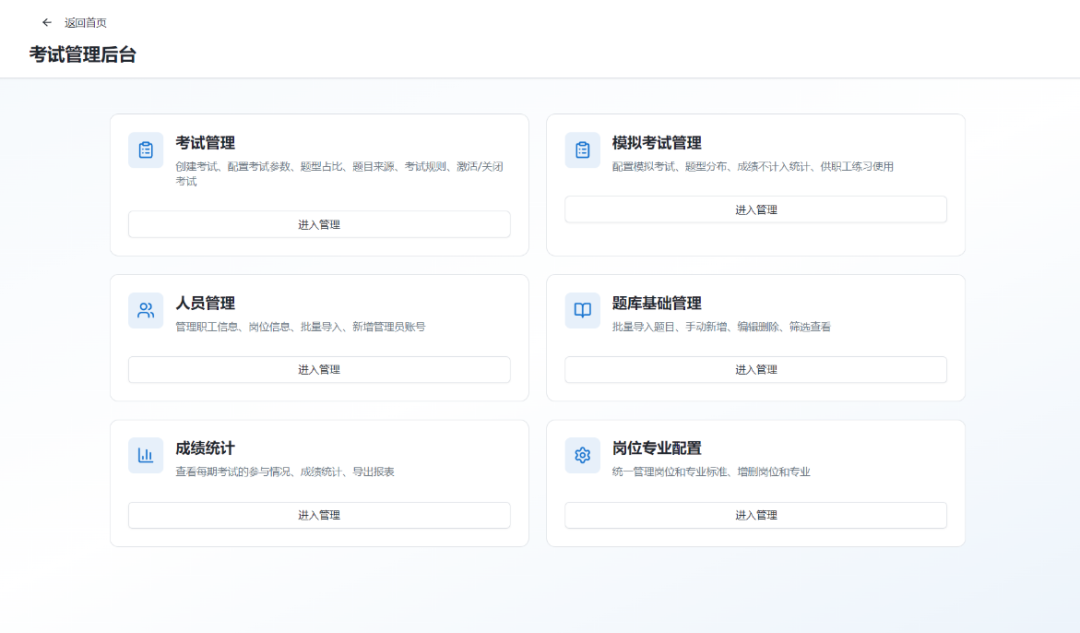
Task: Click the 成绩统计 card title
Action: pyautogui.click(x=205, y=448)
